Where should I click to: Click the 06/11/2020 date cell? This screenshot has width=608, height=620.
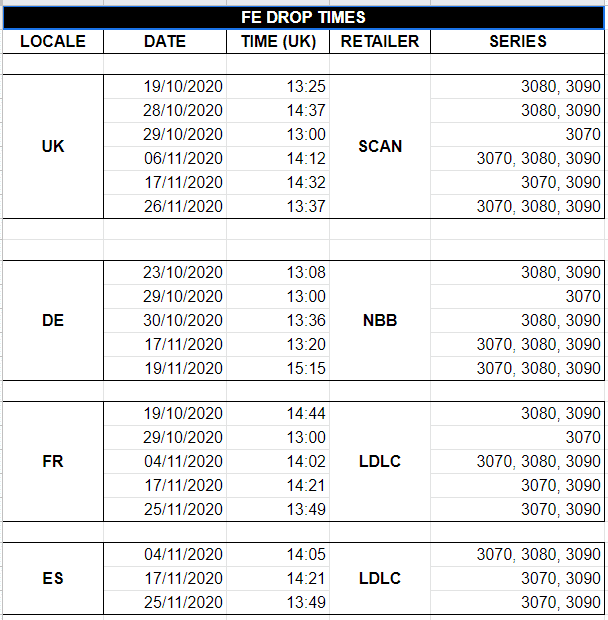(x=183, y=158)
